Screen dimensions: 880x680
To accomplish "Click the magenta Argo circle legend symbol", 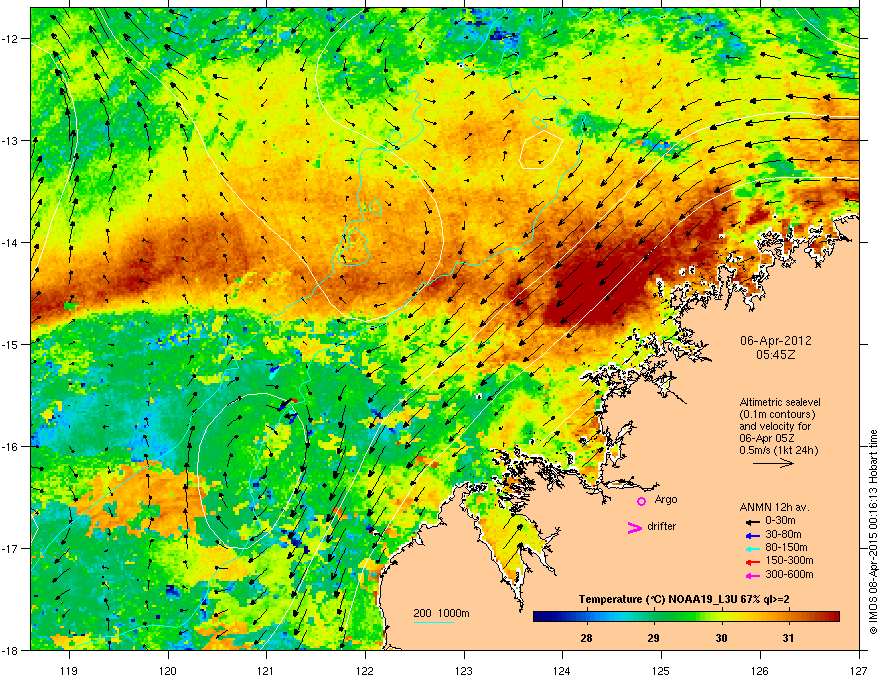I will 641,501.
